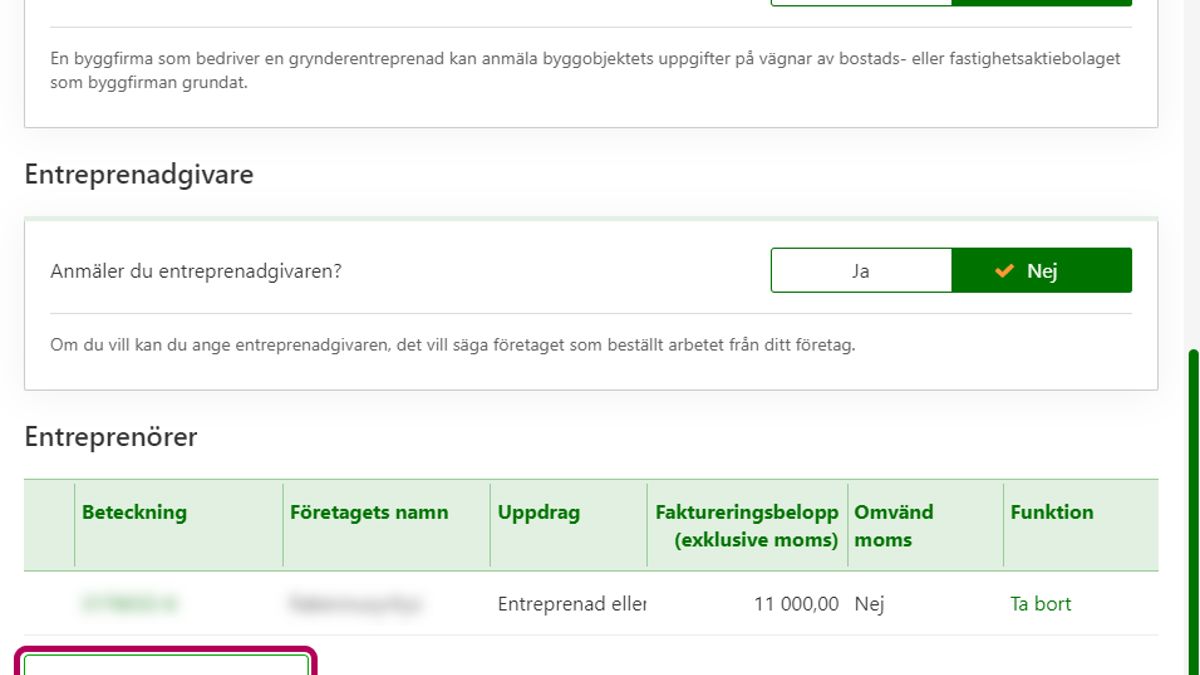Click the orange checkmark icon on Nej

point(1005,271)
